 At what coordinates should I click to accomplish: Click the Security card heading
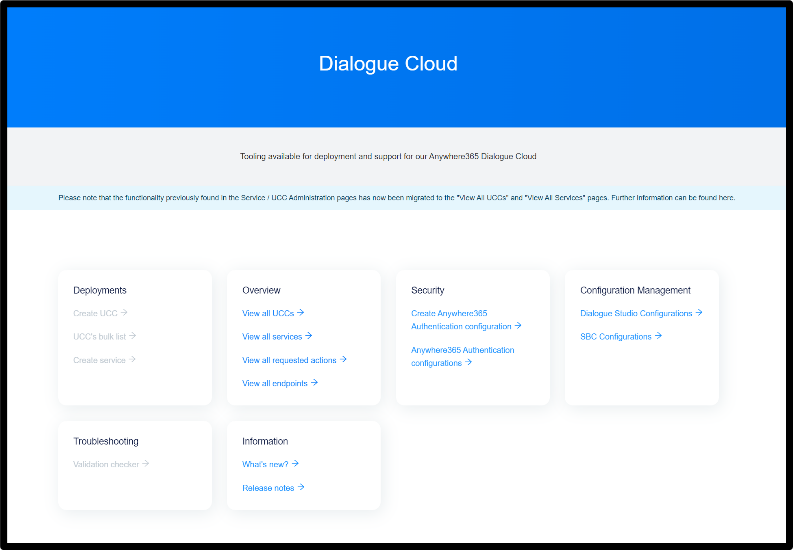427,290
